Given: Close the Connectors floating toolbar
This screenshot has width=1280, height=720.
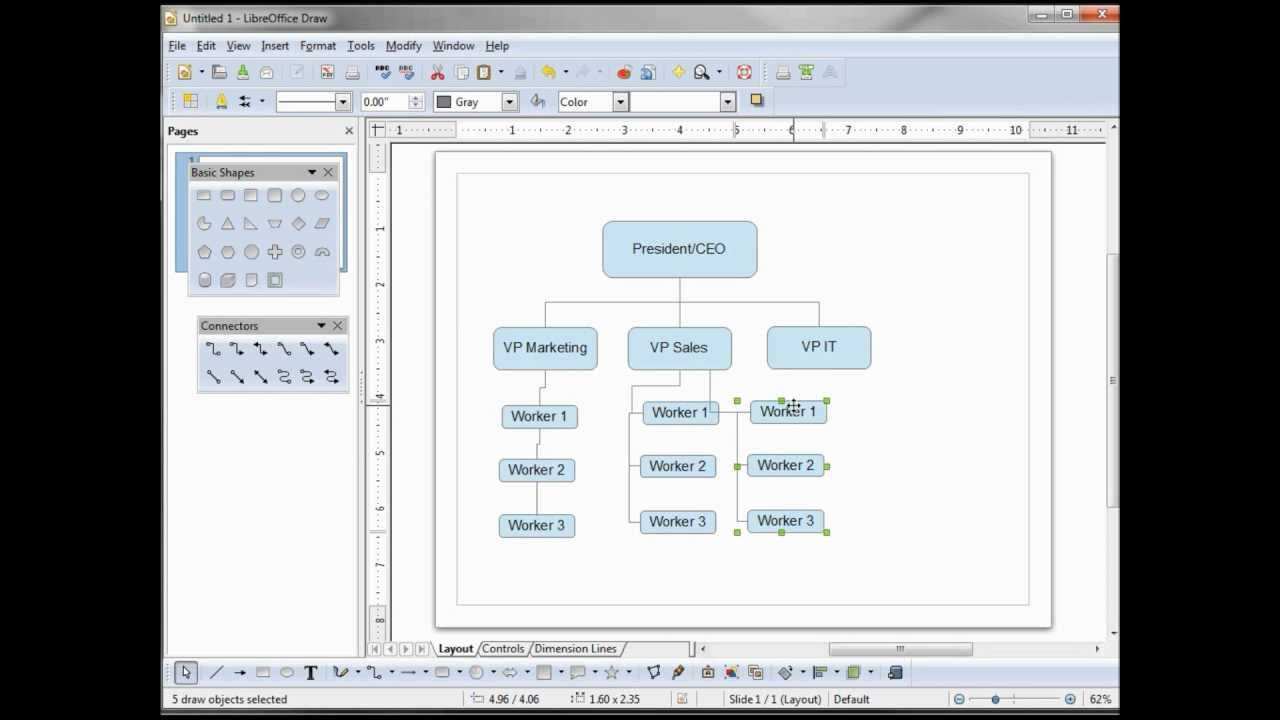Looking at the screenshot, I should click(337, 326).
